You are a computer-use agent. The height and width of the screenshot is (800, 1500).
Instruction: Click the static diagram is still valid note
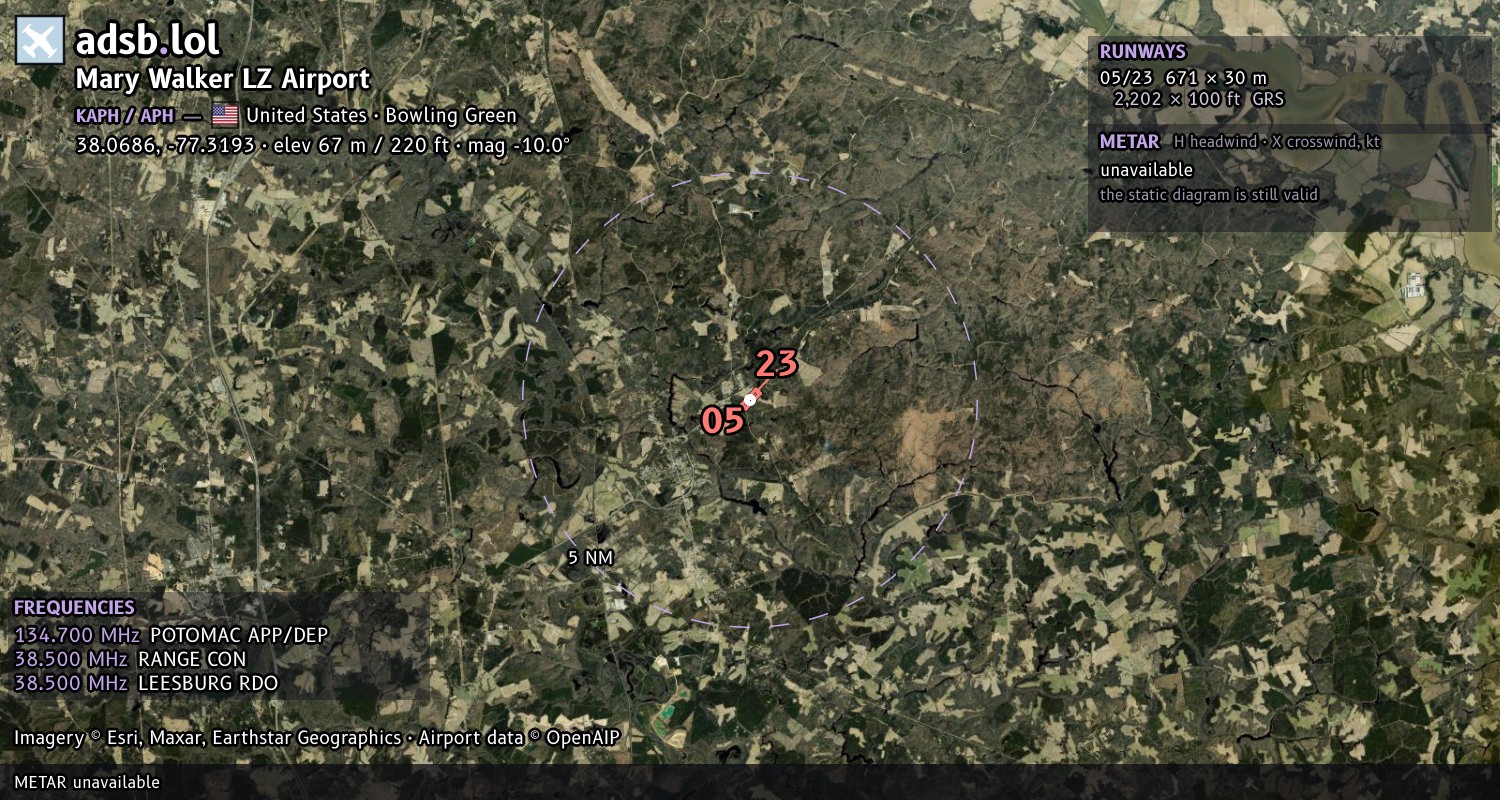[x=1209, y=195]
